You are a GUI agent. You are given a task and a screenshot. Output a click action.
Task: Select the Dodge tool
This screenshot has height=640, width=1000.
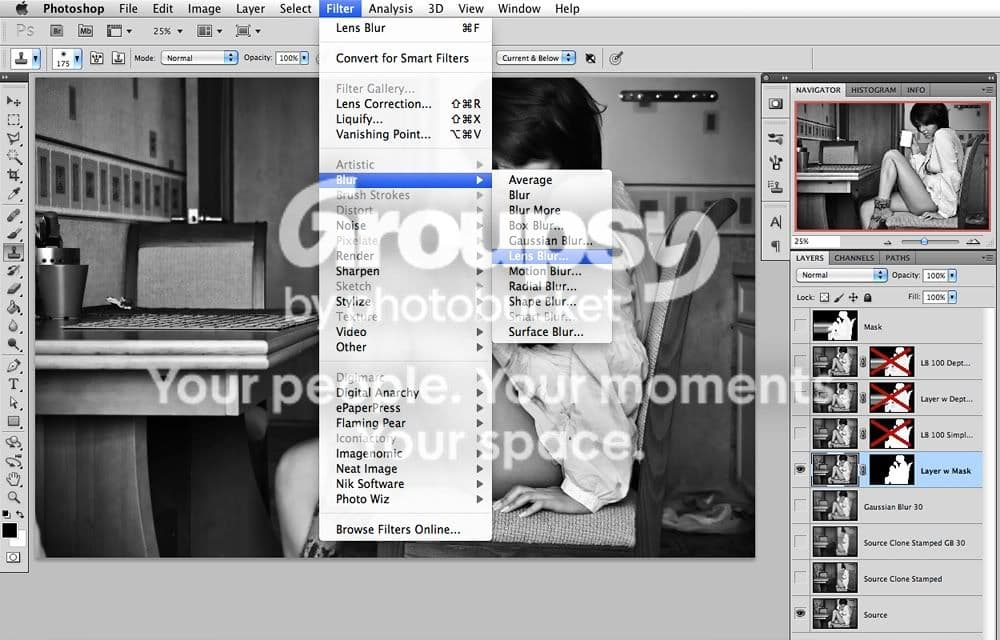point(13,345)
